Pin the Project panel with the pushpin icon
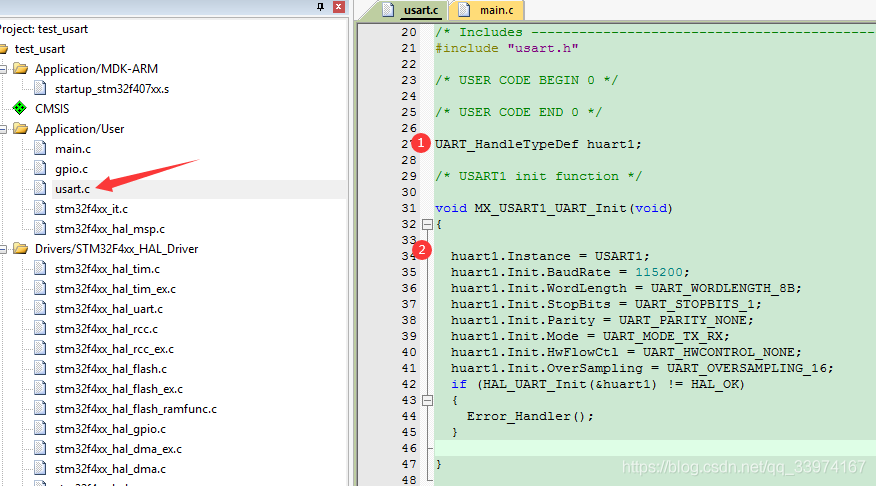 pos(320,7)
